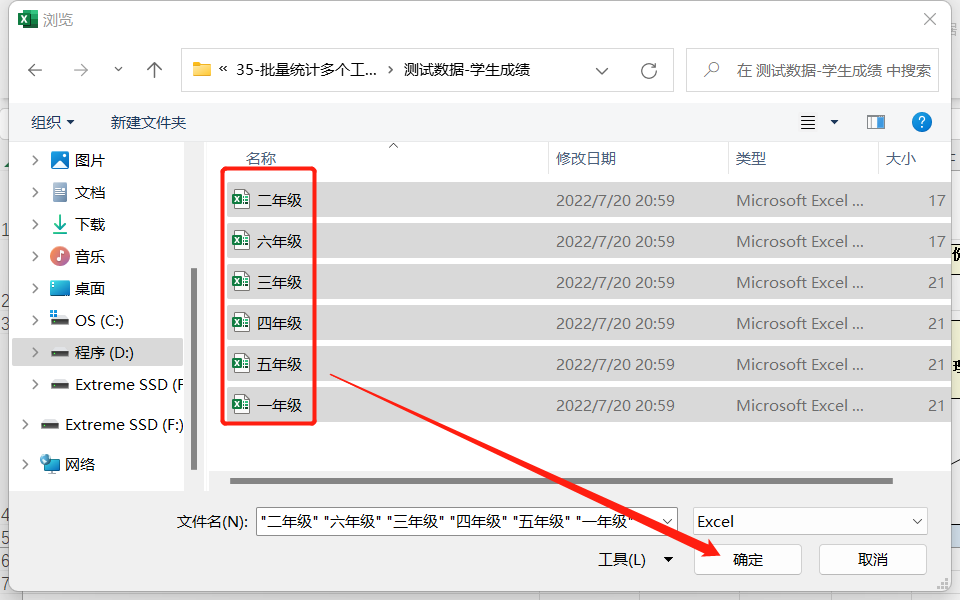
Task: Open the 组织 menu
Action: [x=53, y=122]
